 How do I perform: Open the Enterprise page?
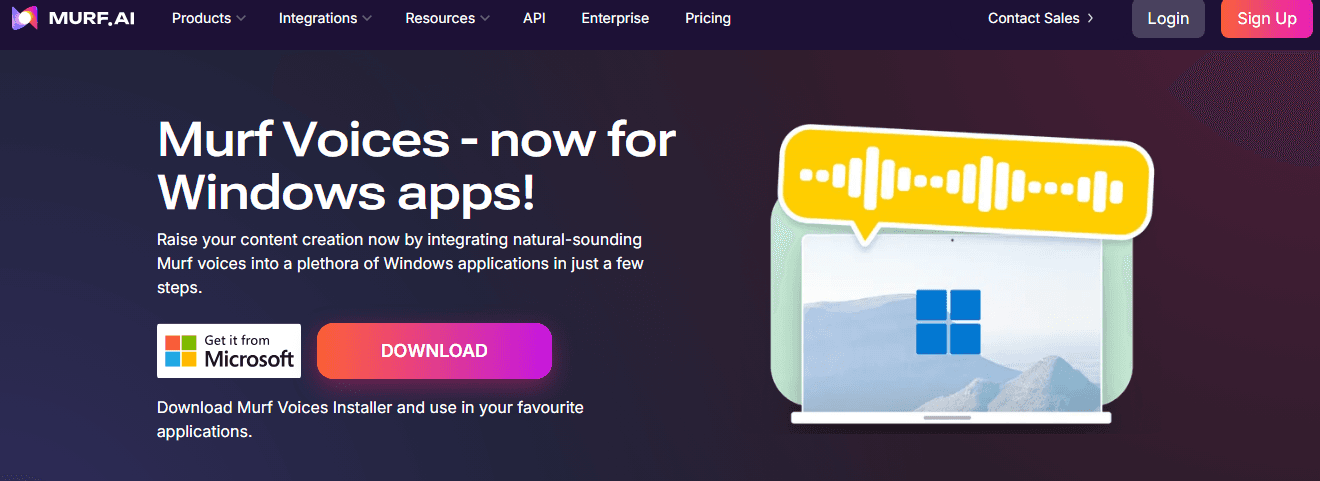point(615,18)
